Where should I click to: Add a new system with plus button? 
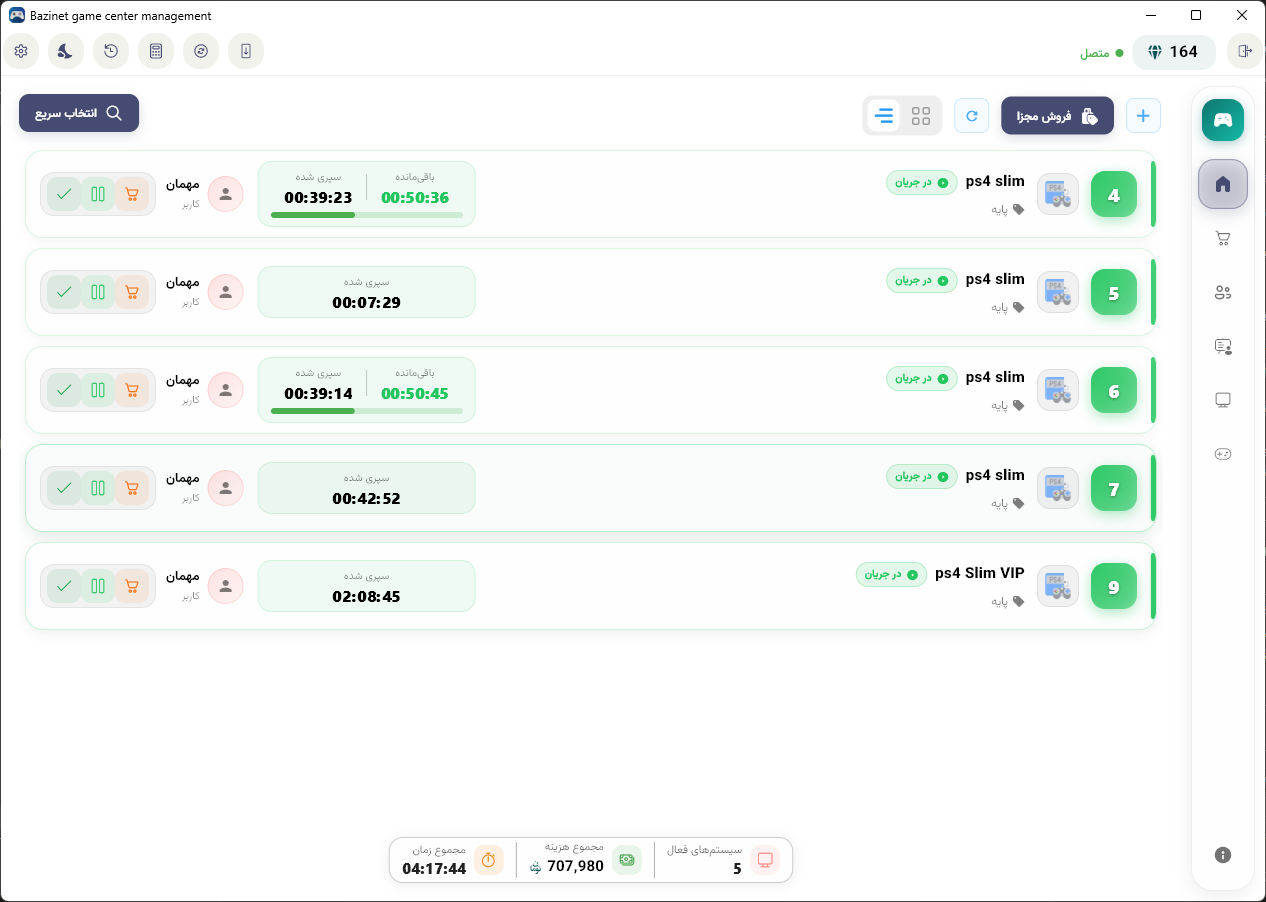pos(1143,116)
